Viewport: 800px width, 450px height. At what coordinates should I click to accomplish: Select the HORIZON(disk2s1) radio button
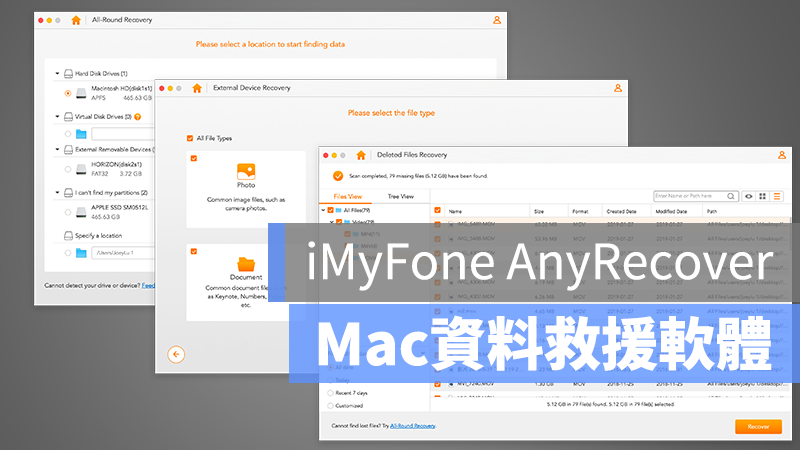[x=68, y=169]
